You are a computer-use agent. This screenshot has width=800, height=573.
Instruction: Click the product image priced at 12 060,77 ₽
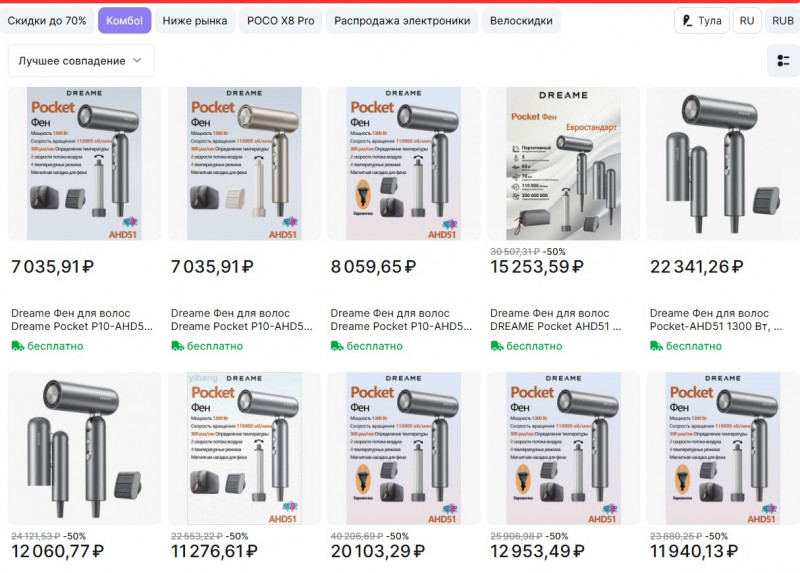pyautogui.click(x=84, y=449)
